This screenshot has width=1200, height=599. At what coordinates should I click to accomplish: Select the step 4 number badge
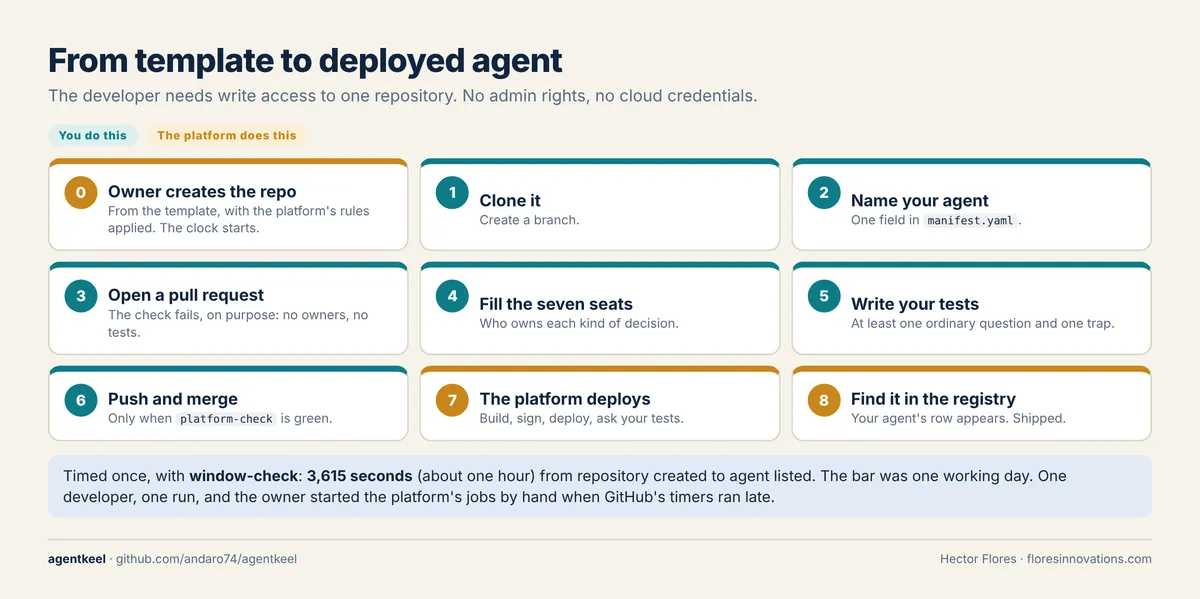pos(453,296)
